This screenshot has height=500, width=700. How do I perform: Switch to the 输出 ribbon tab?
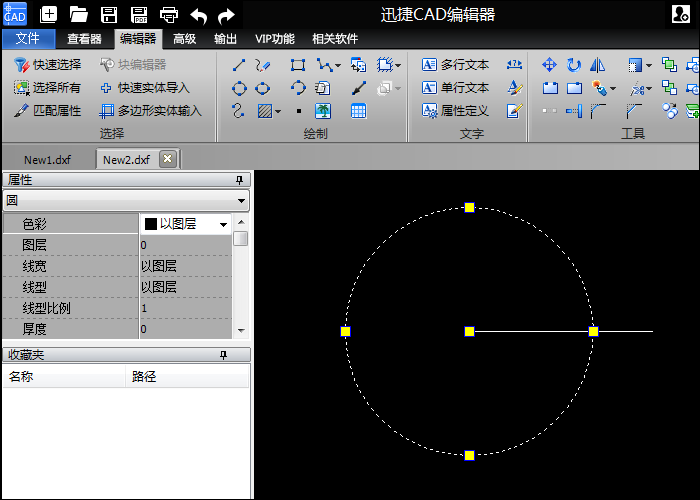(x=225, y=39)
